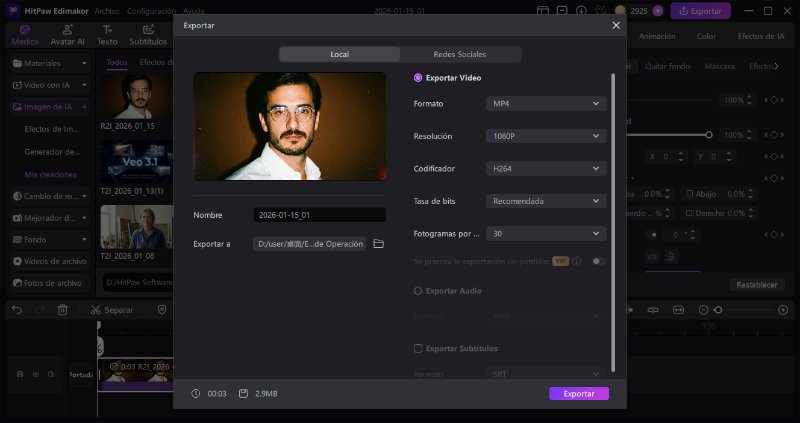Click the track mute icon on timeline track

[51, 374]
